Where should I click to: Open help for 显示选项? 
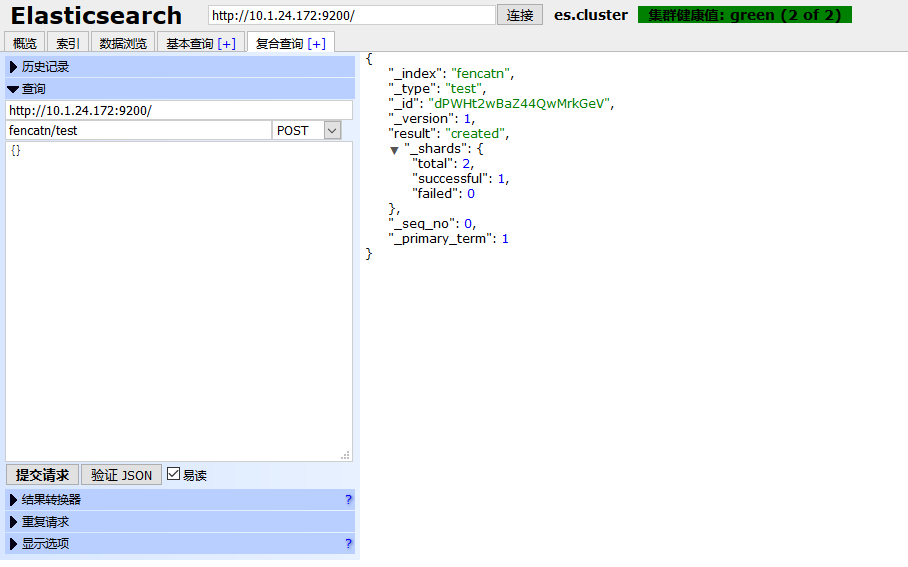348,543
